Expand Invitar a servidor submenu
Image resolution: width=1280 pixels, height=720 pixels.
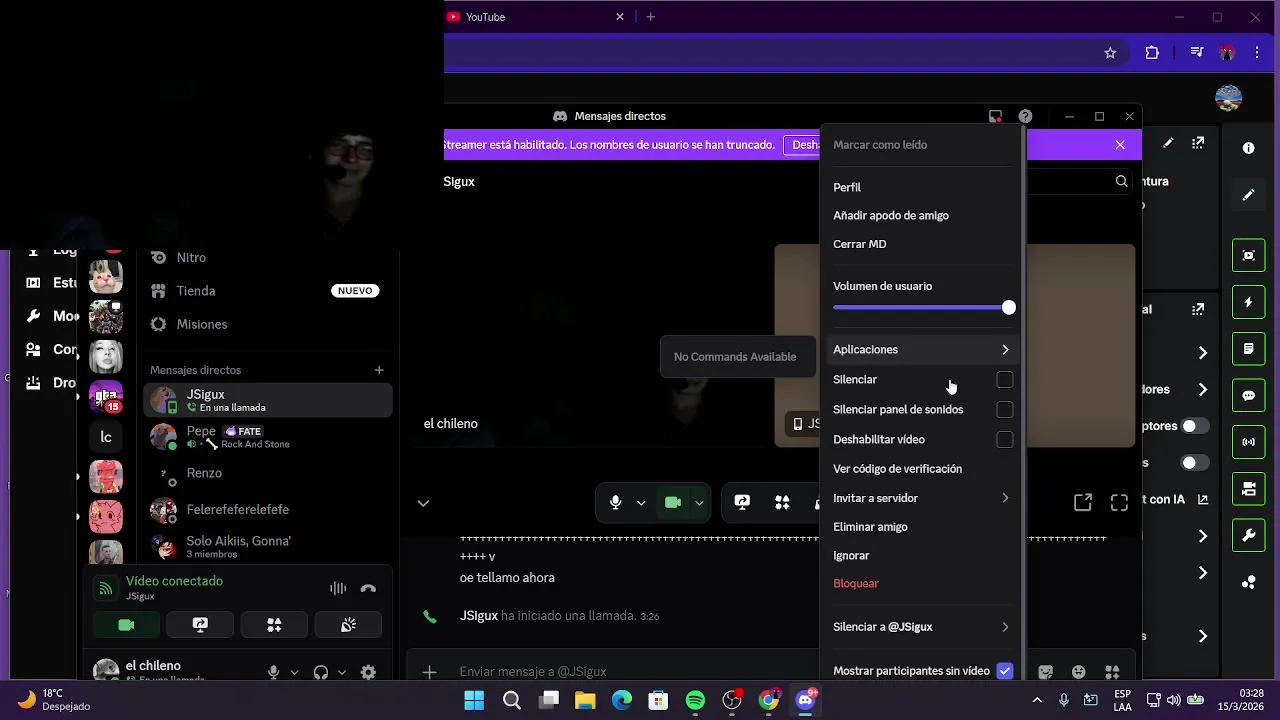pyautogui.click(x=921, y=498)
